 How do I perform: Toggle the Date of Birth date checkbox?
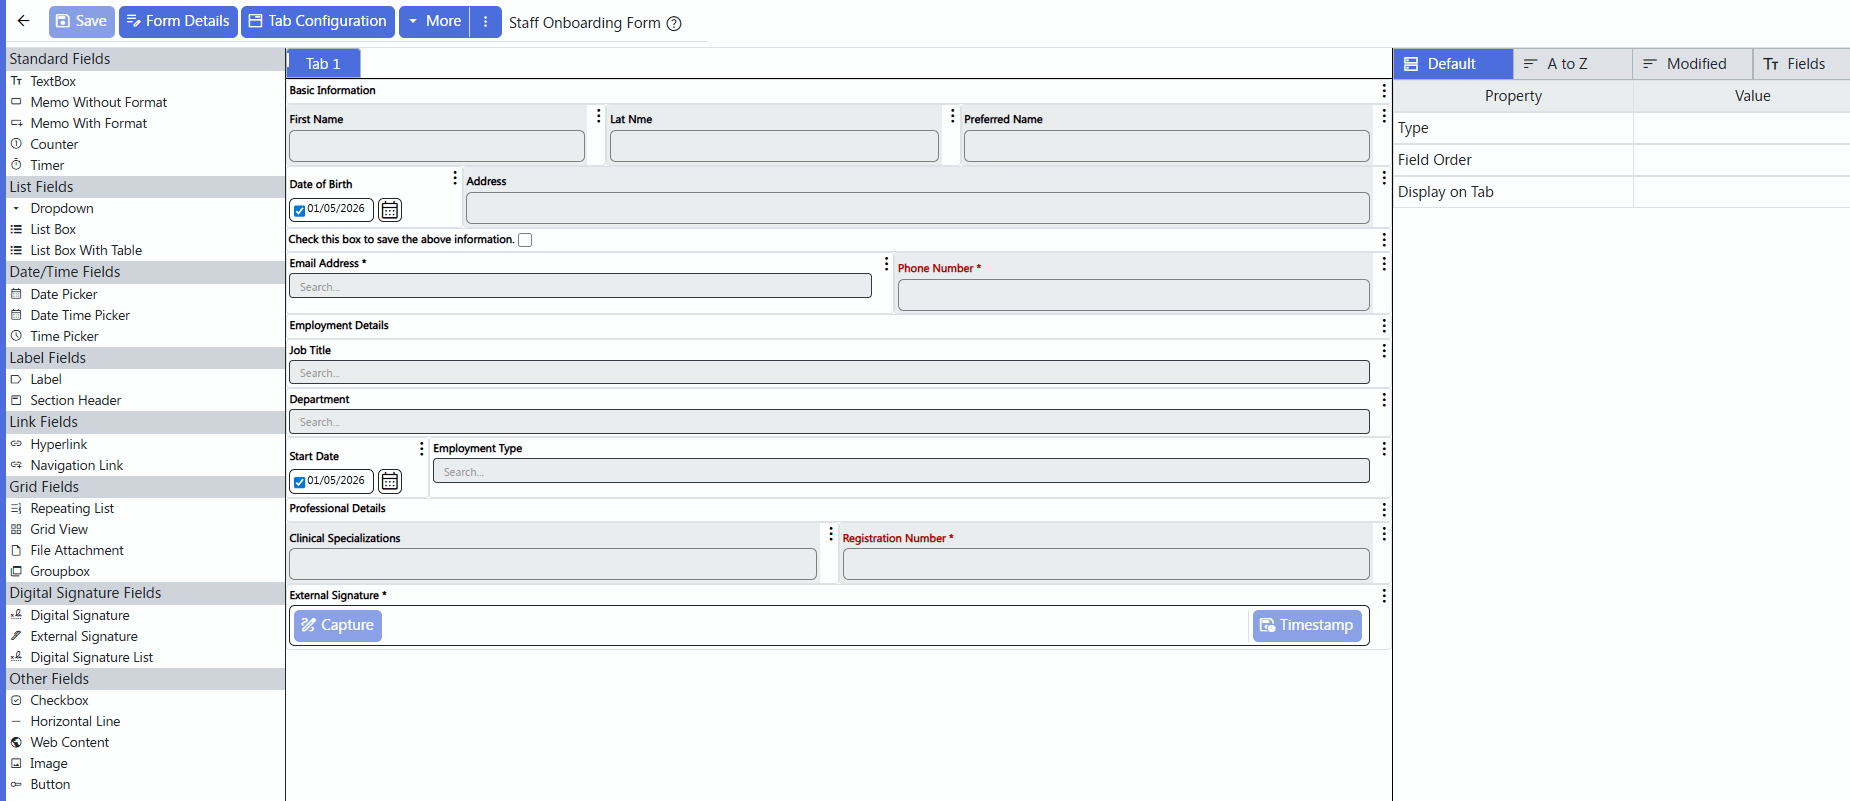pyautogui.click(x=299, y=210)
